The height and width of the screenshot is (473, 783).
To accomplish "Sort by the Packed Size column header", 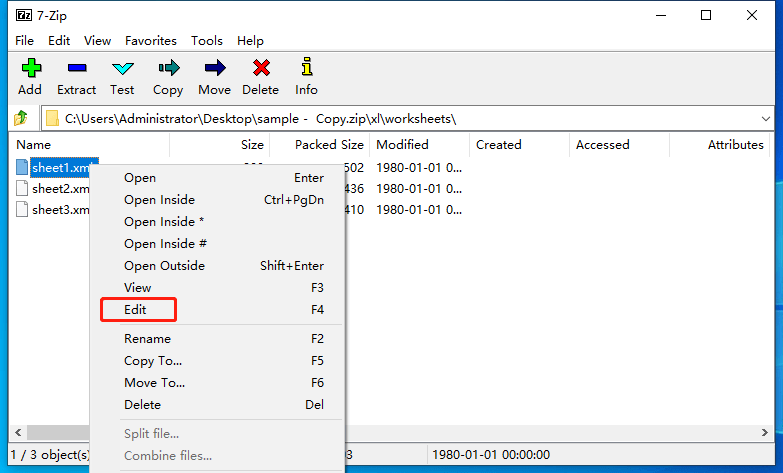I will (x=320, y=145).
